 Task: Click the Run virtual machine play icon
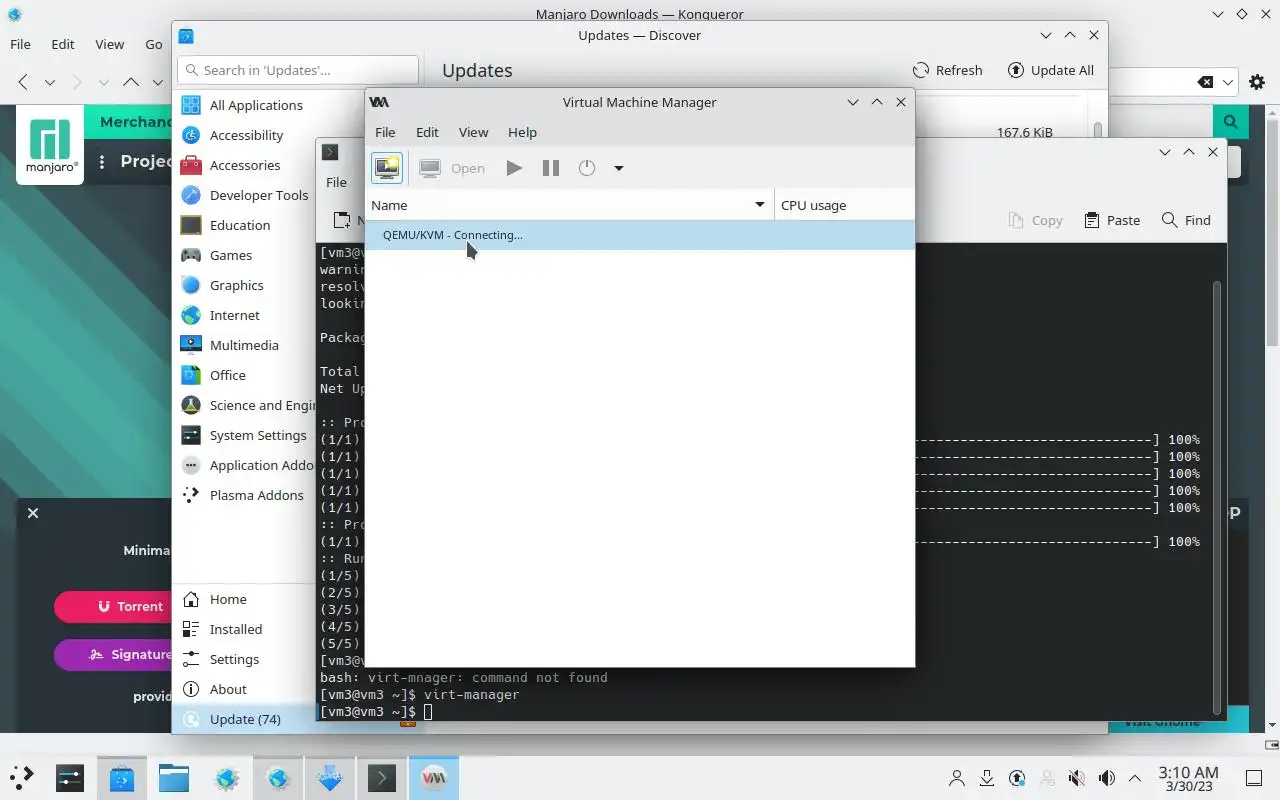514,168
